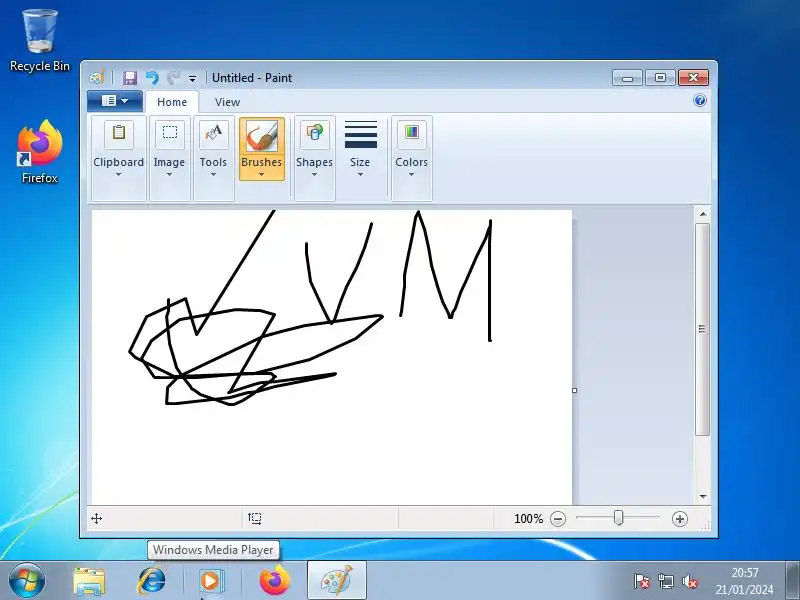Select the Firefox desktop shortcut
The width and height of the screenshot is (800, 600).
[40, 152]
